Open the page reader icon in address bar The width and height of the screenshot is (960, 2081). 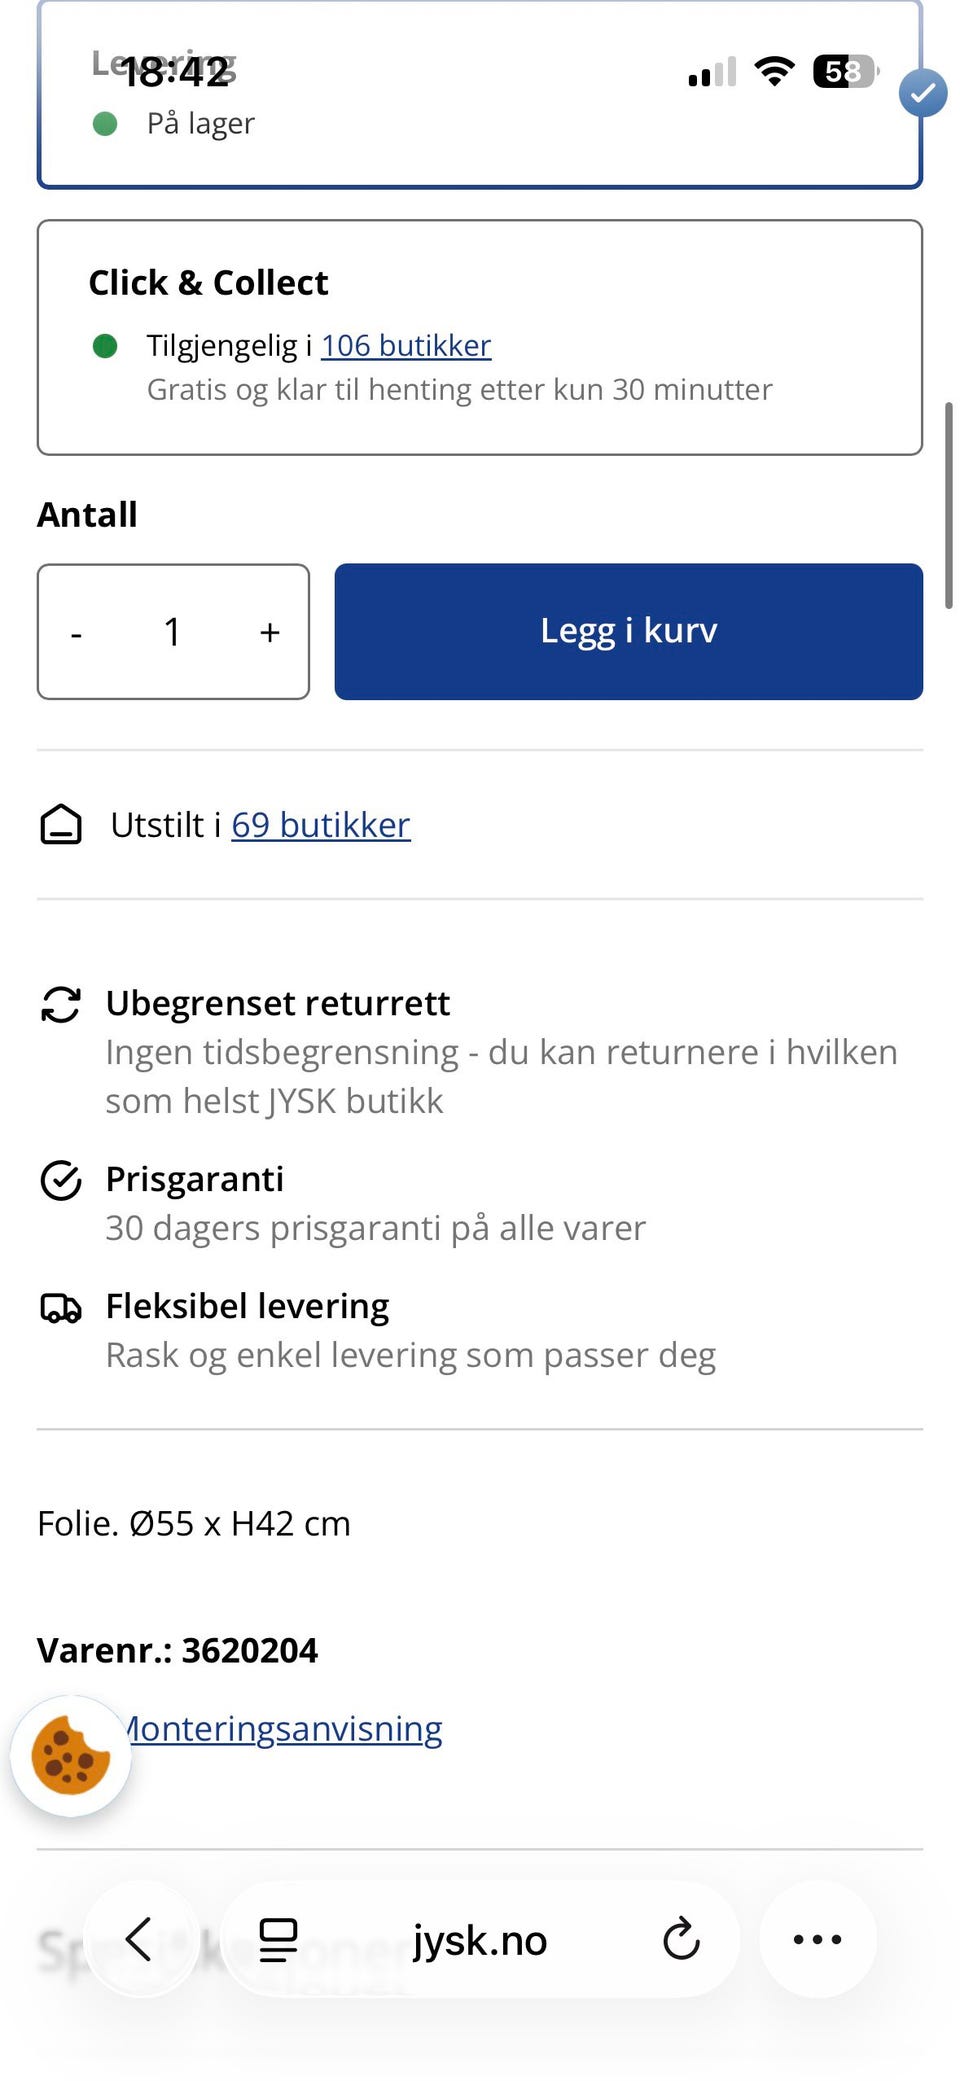(278, 1940)
